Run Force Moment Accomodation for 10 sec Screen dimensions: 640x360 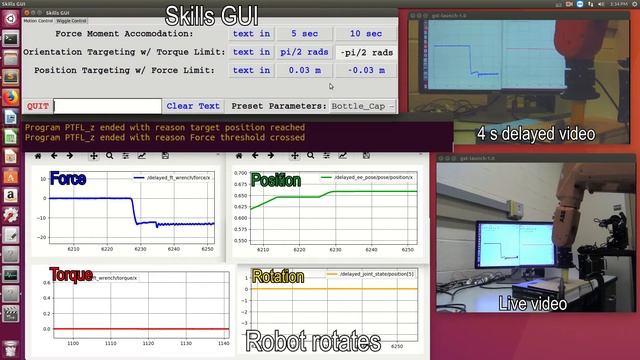[366, 34]
